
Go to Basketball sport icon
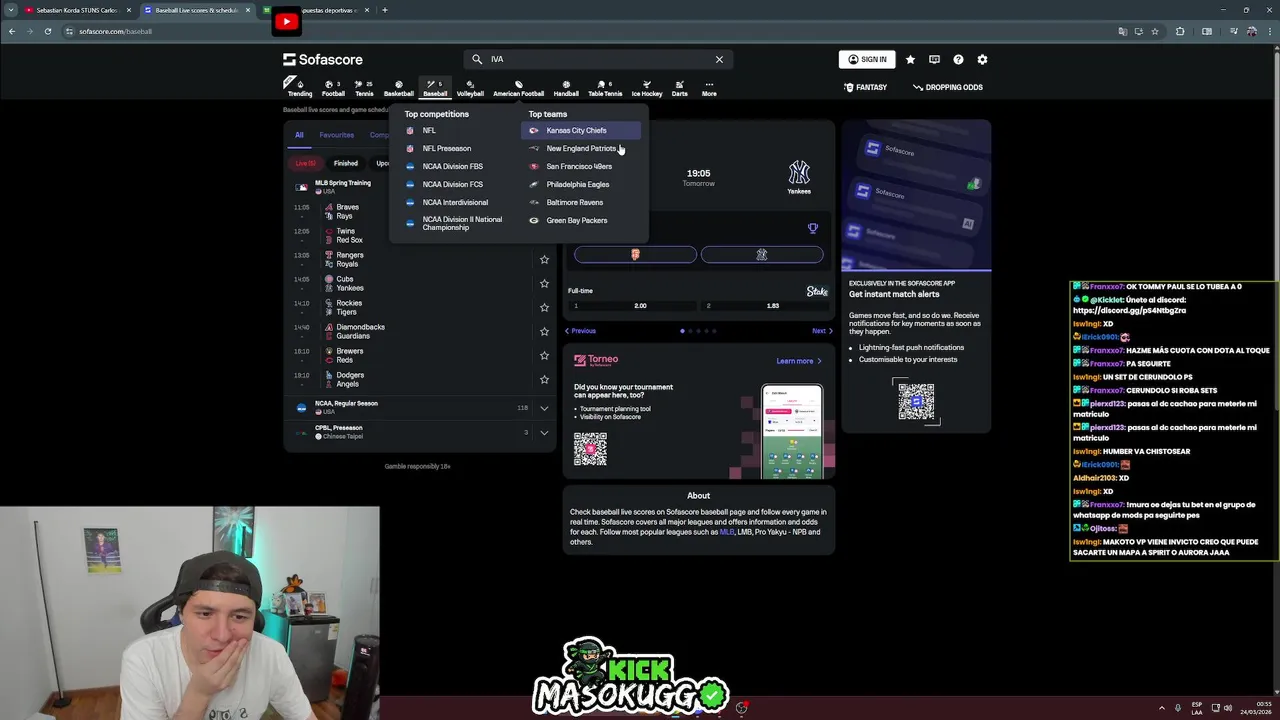pos(398,88)
